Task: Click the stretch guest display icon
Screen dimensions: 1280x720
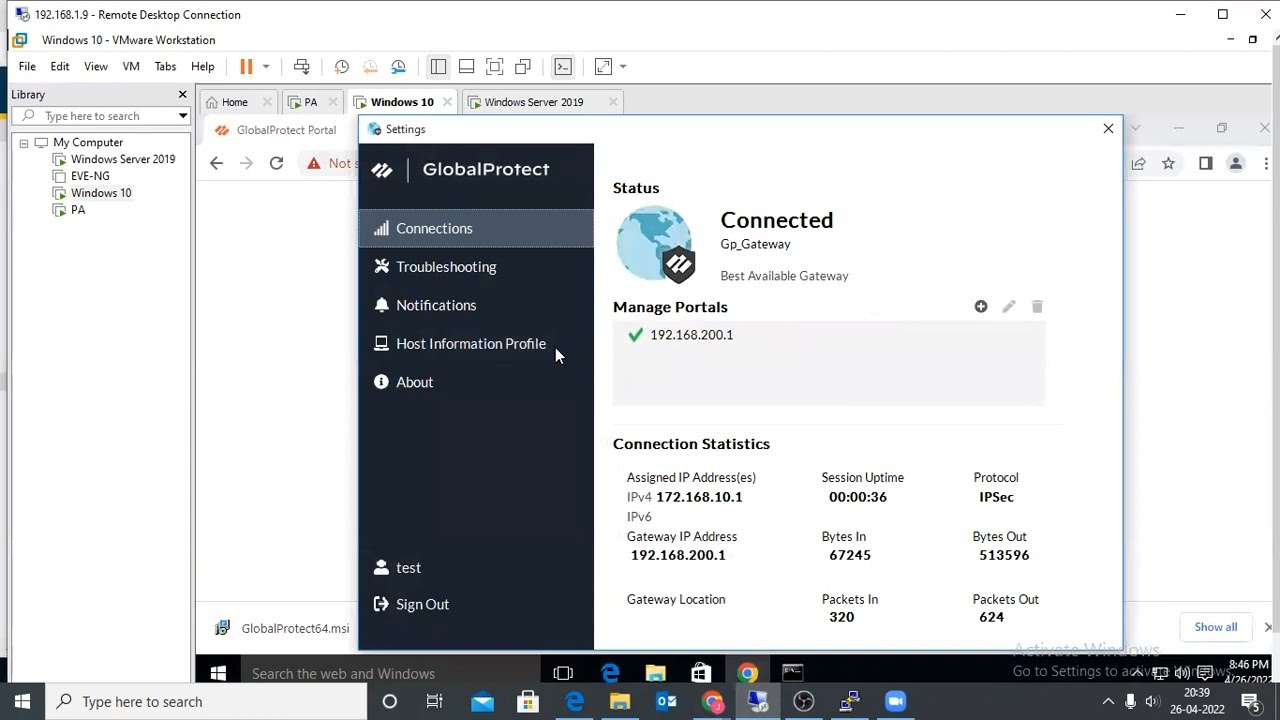Action: click(603, 67)
